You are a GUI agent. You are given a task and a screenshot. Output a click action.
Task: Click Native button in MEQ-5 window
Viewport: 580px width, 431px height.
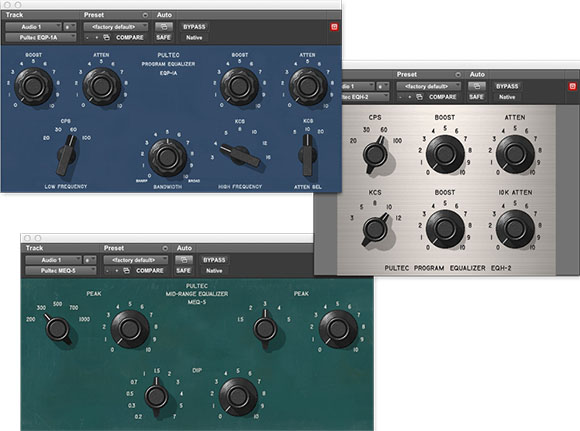click(x=214, y=270)
